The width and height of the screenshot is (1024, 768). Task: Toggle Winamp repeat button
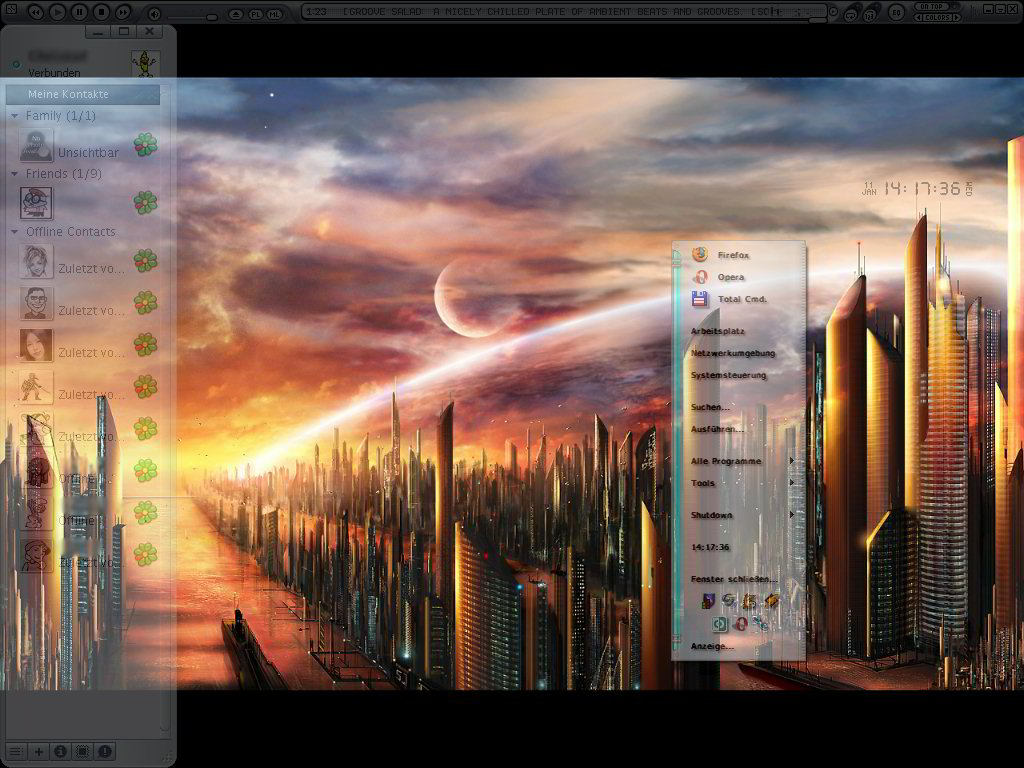pos(850,14)
